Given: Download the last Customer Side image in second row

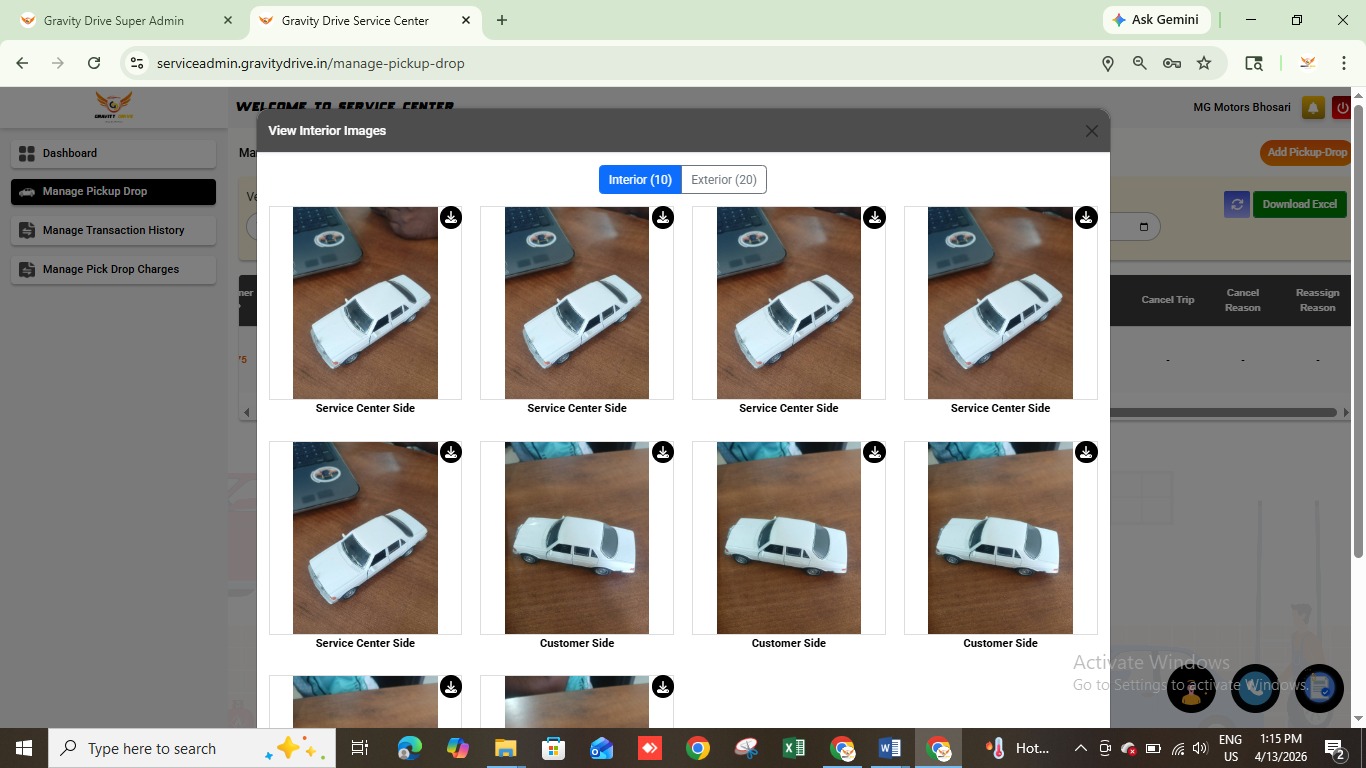Looking at the screenshot, I should coord(1086,453).
